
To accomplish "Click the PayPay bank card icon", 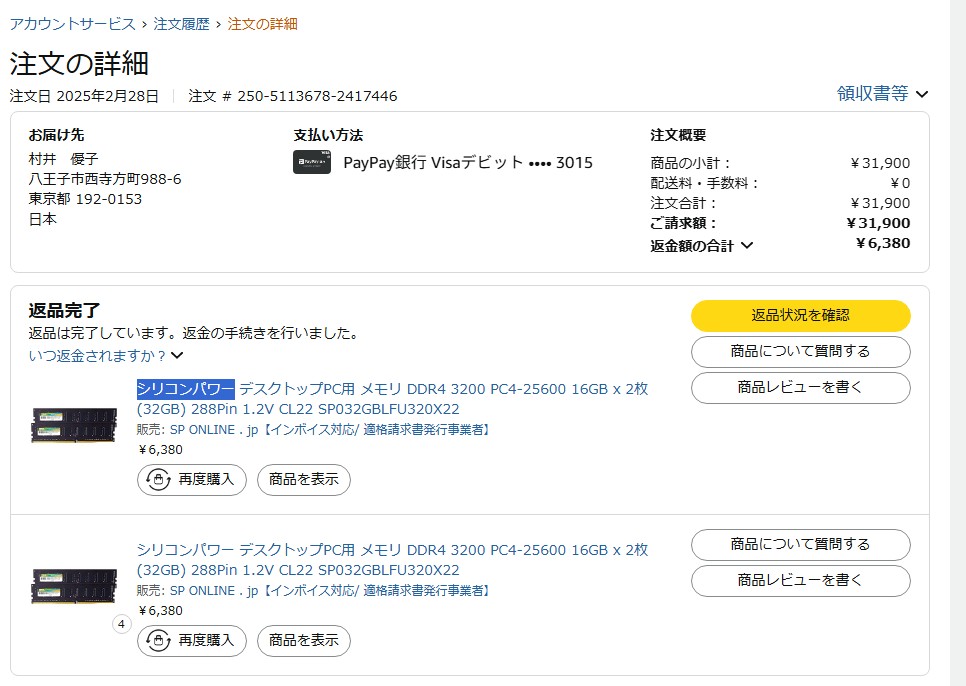I will pos(311,162).
